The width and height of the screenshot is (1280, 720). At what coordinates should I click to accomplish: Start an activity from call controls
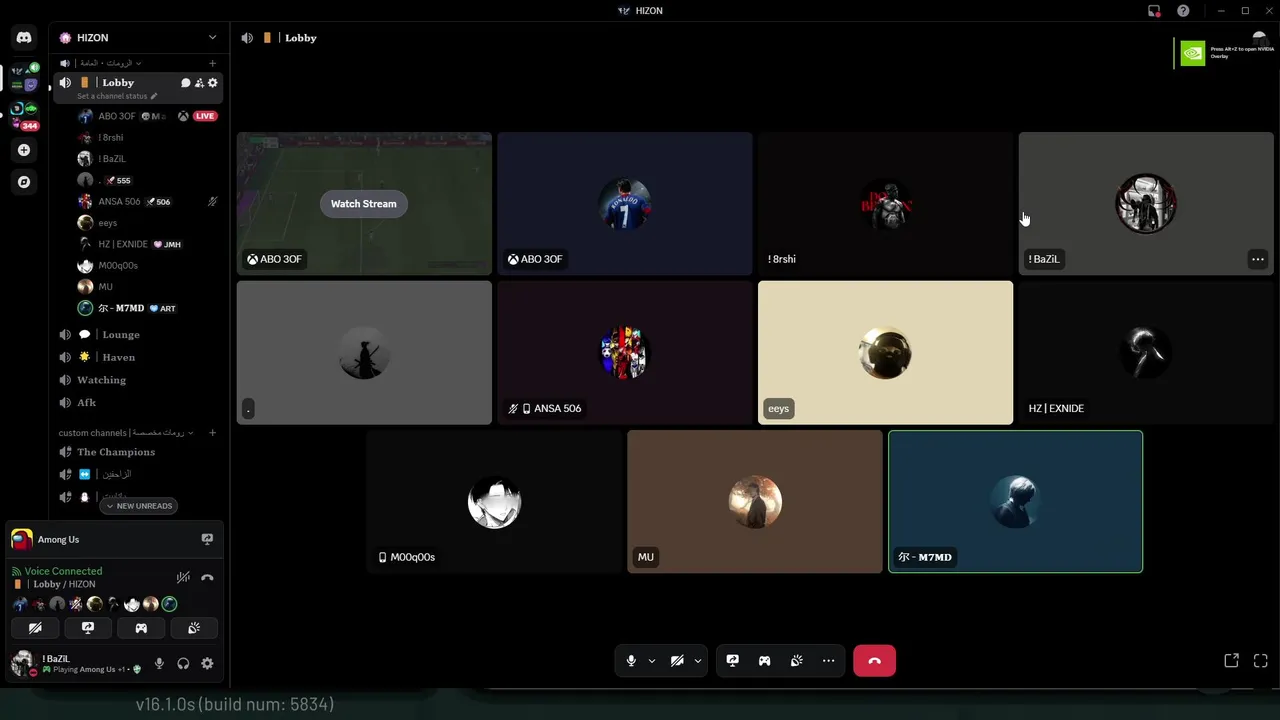click(x=765, y=661)
